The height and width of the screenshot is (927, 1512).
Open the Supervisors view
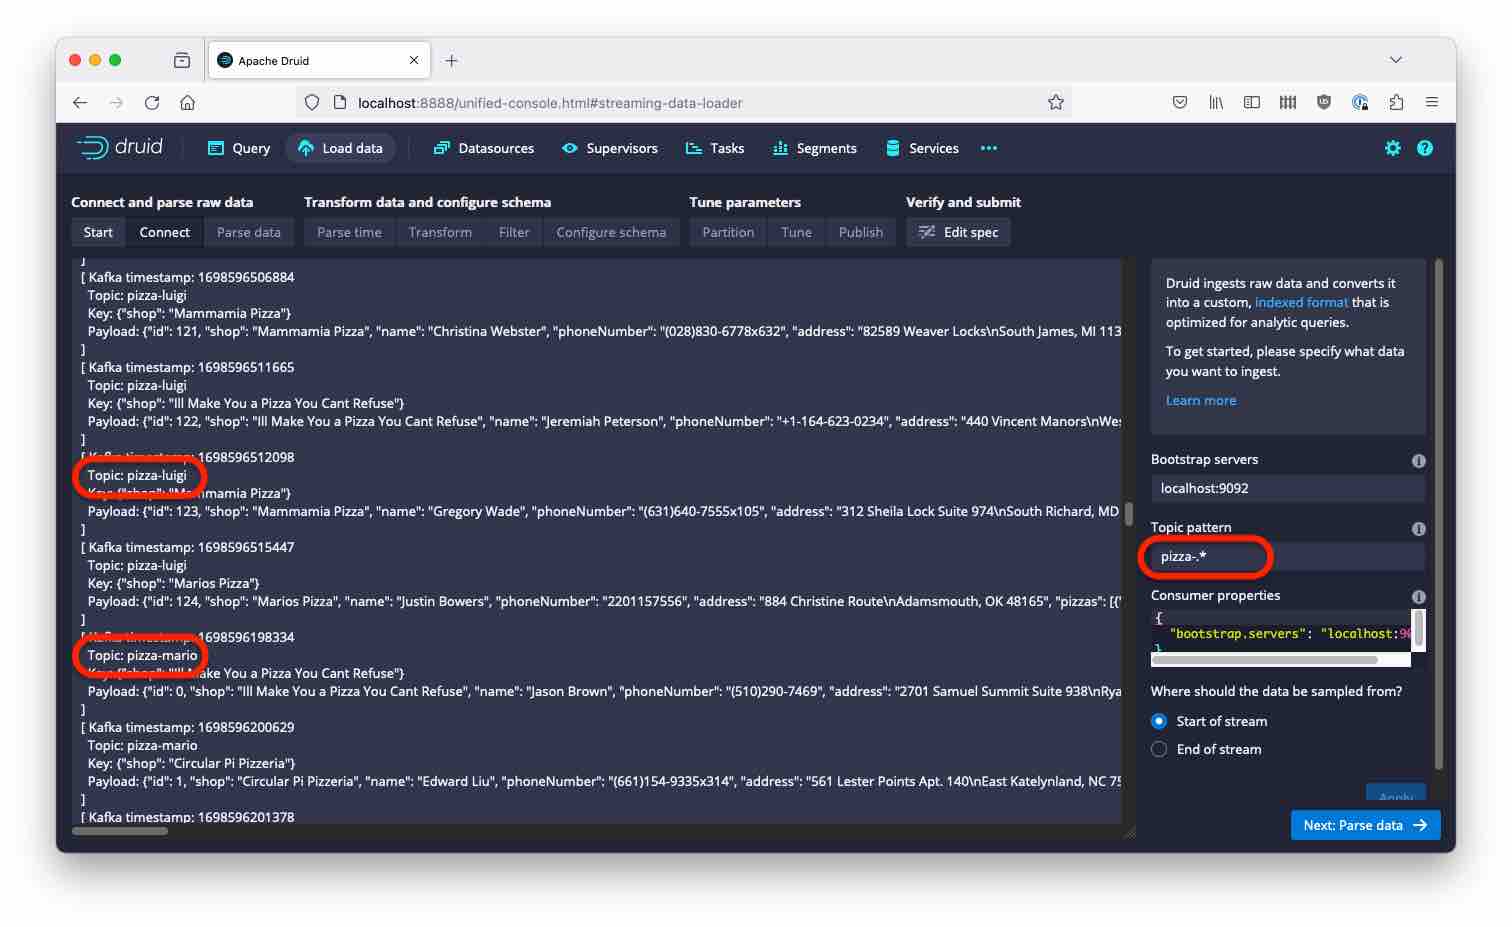tap(610, 147)
